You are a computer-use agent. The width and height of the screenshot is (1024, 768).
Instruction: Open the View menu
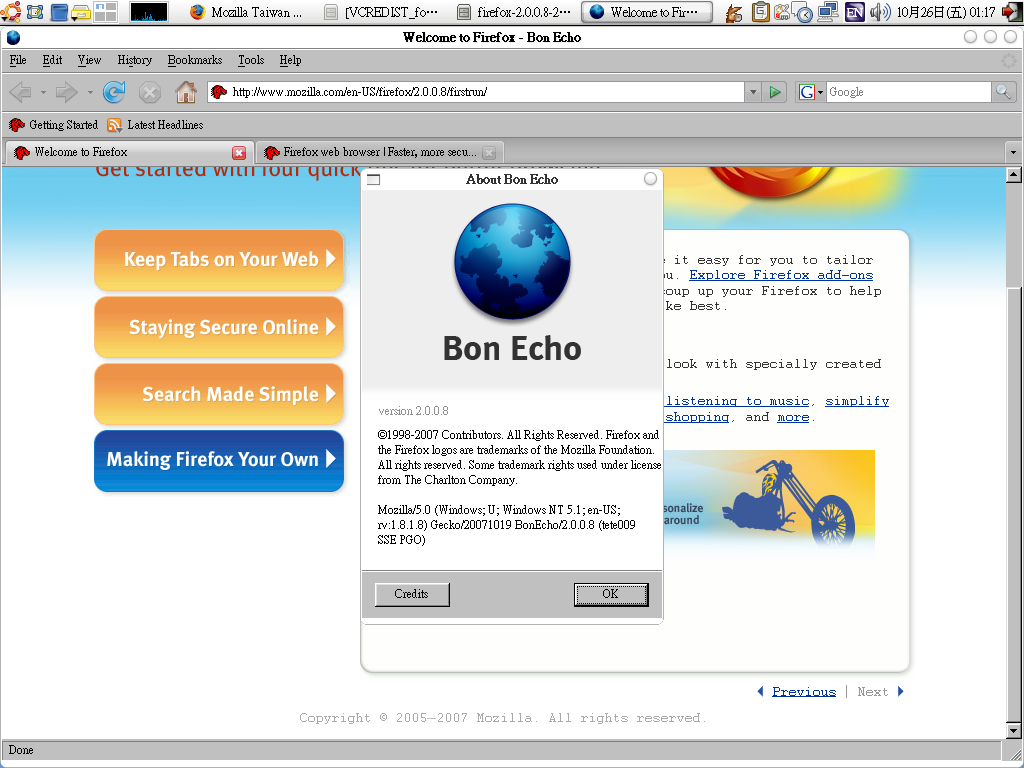point(89,60)
